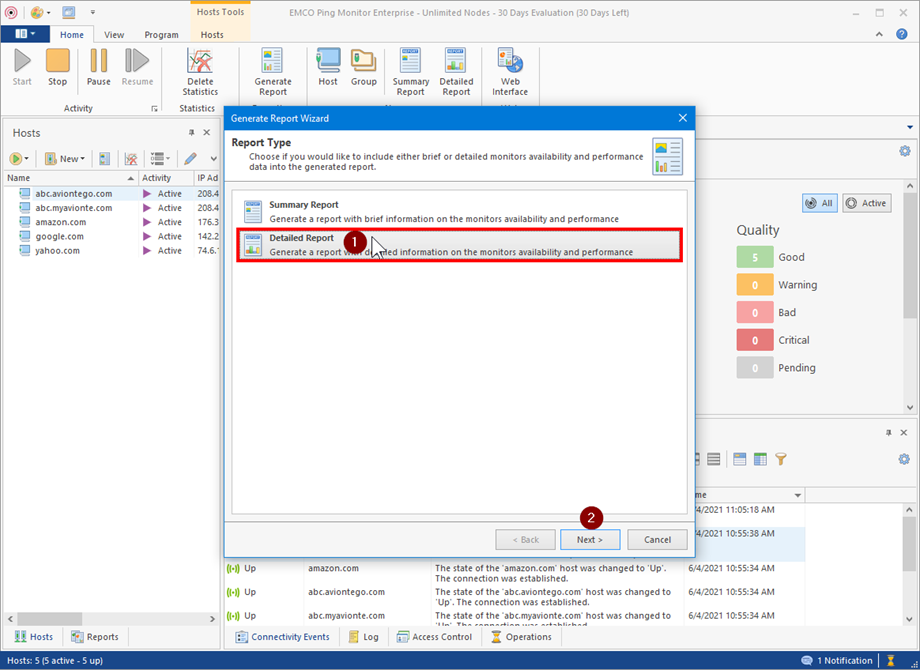Toggle the Active filter in Quality panel
920x670 pixels.
(x=867, y=203)
